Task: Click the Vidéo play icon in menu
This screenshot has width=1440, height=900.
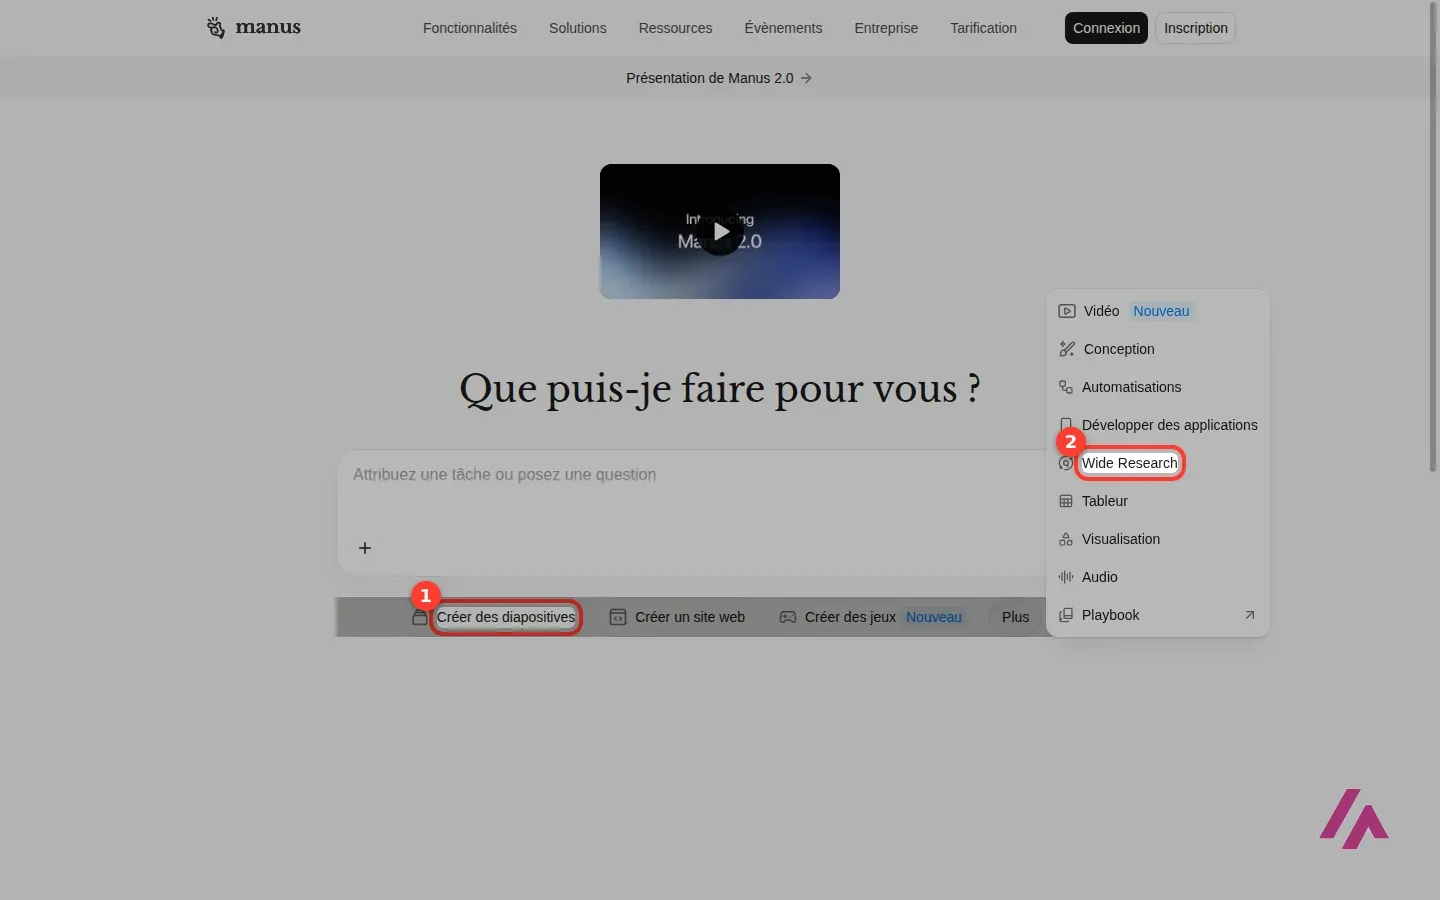Action: 1067,311
